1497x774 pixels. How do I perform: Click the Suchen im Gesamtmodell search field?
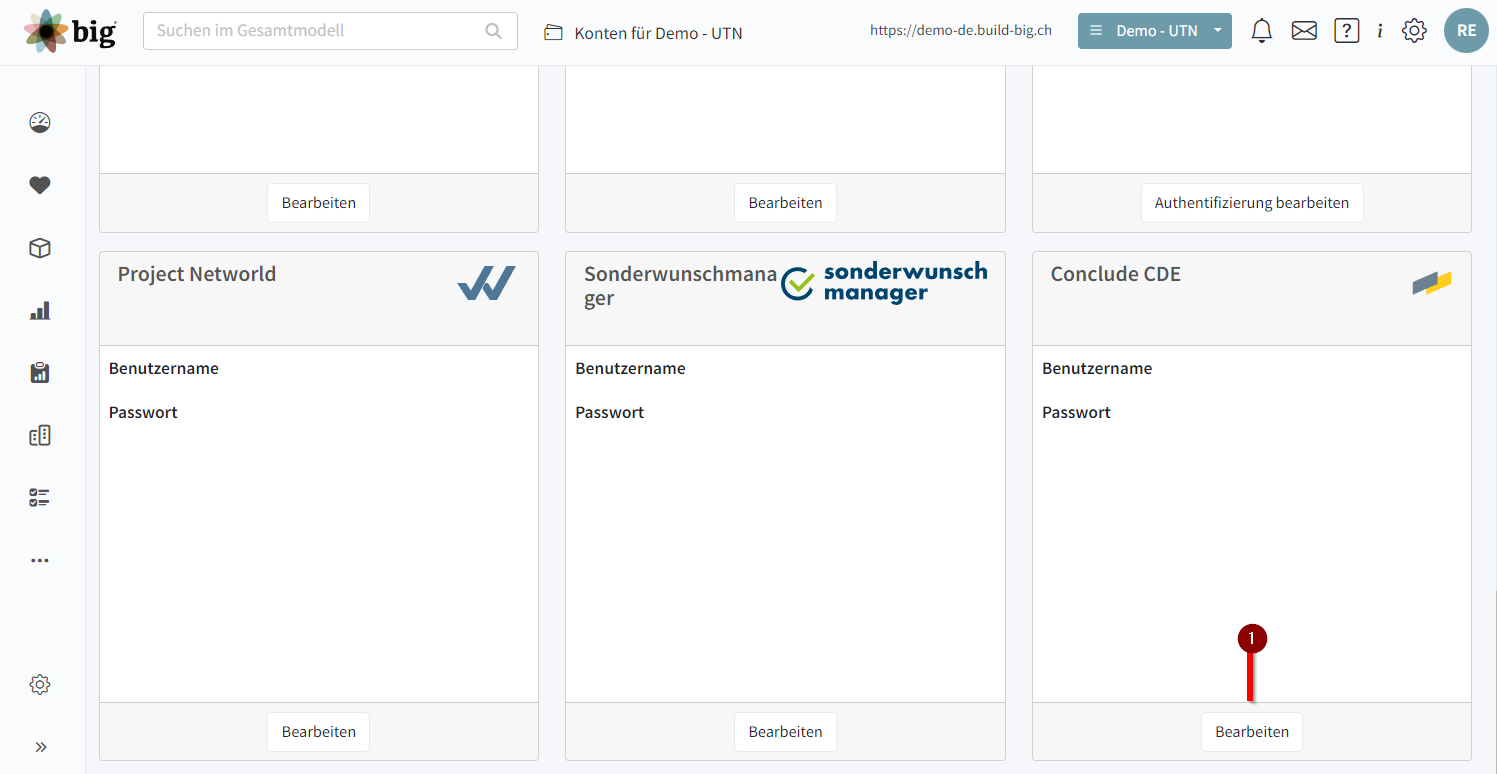pyautogui.click(x=329, y=31)
